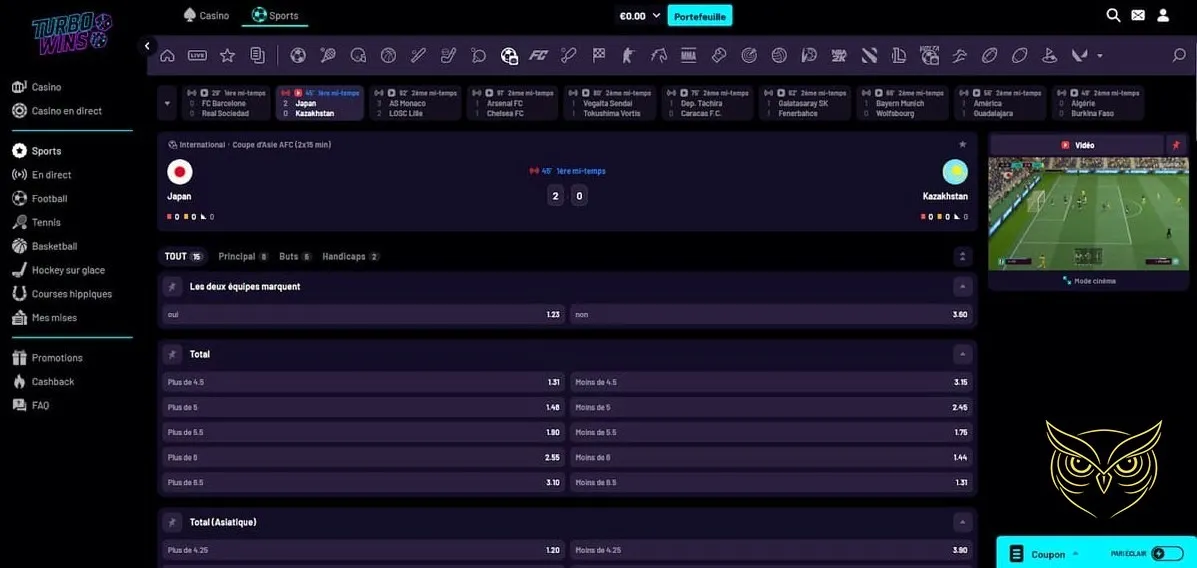Open Mes mises in sidebar
Screen dimensions: 1197x568
(x=44, y=318)
